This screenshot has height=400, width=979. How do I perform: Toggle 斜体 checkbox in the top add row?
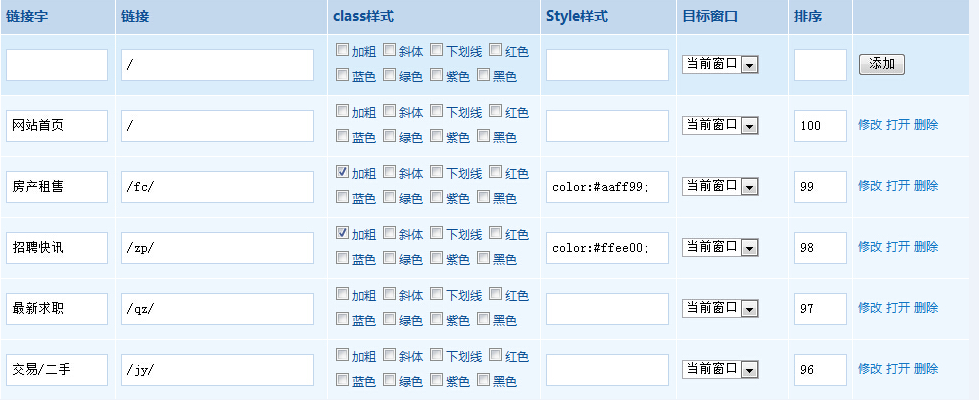click(390, 50)
